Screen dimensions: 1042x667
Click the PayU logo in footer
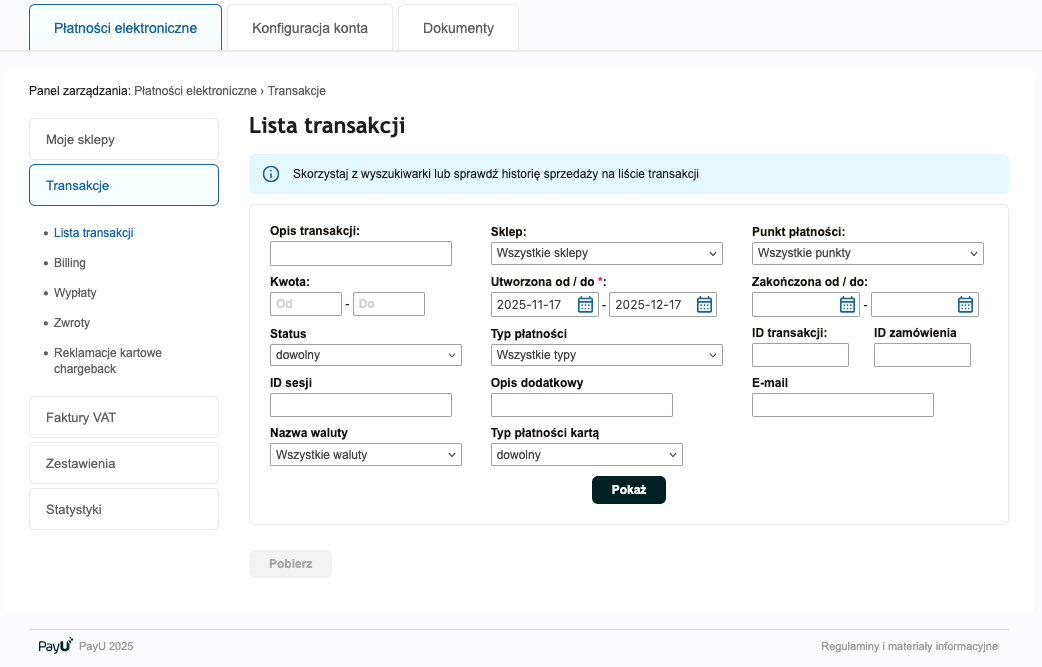point(55,646)
